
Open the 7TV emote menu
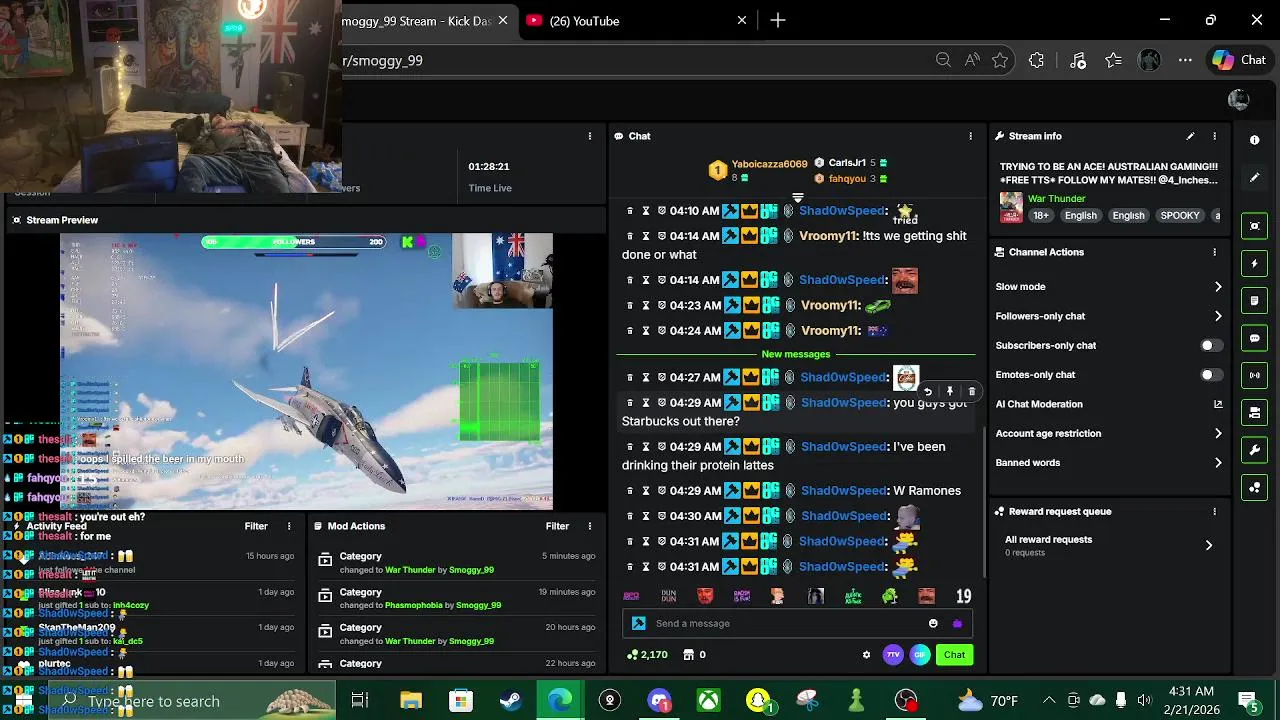[x=893, y=655]
